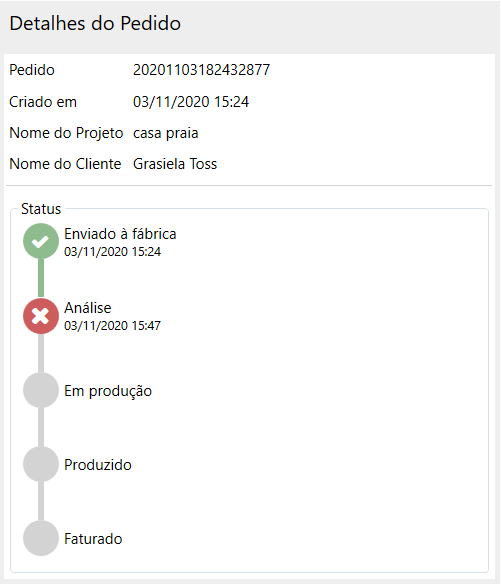Viewport: 501px width, 585px height.
Task: Click the Criado em date value
Action: (x=191, y=102)
